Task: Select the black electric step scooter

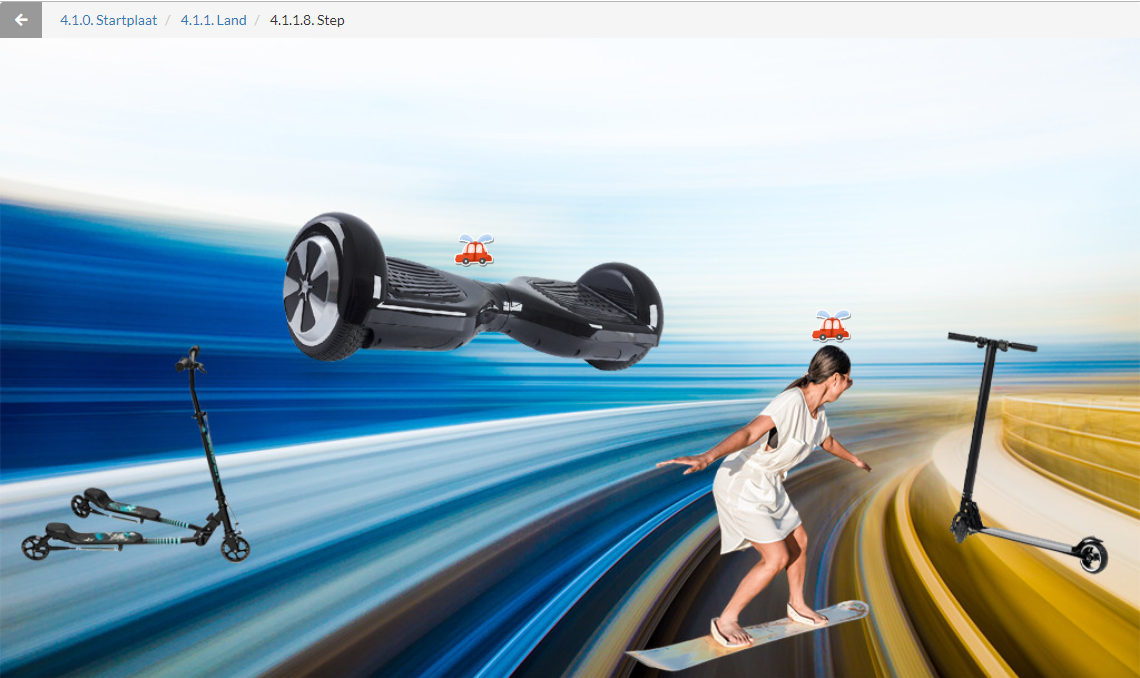Action: coord(1027,452)
